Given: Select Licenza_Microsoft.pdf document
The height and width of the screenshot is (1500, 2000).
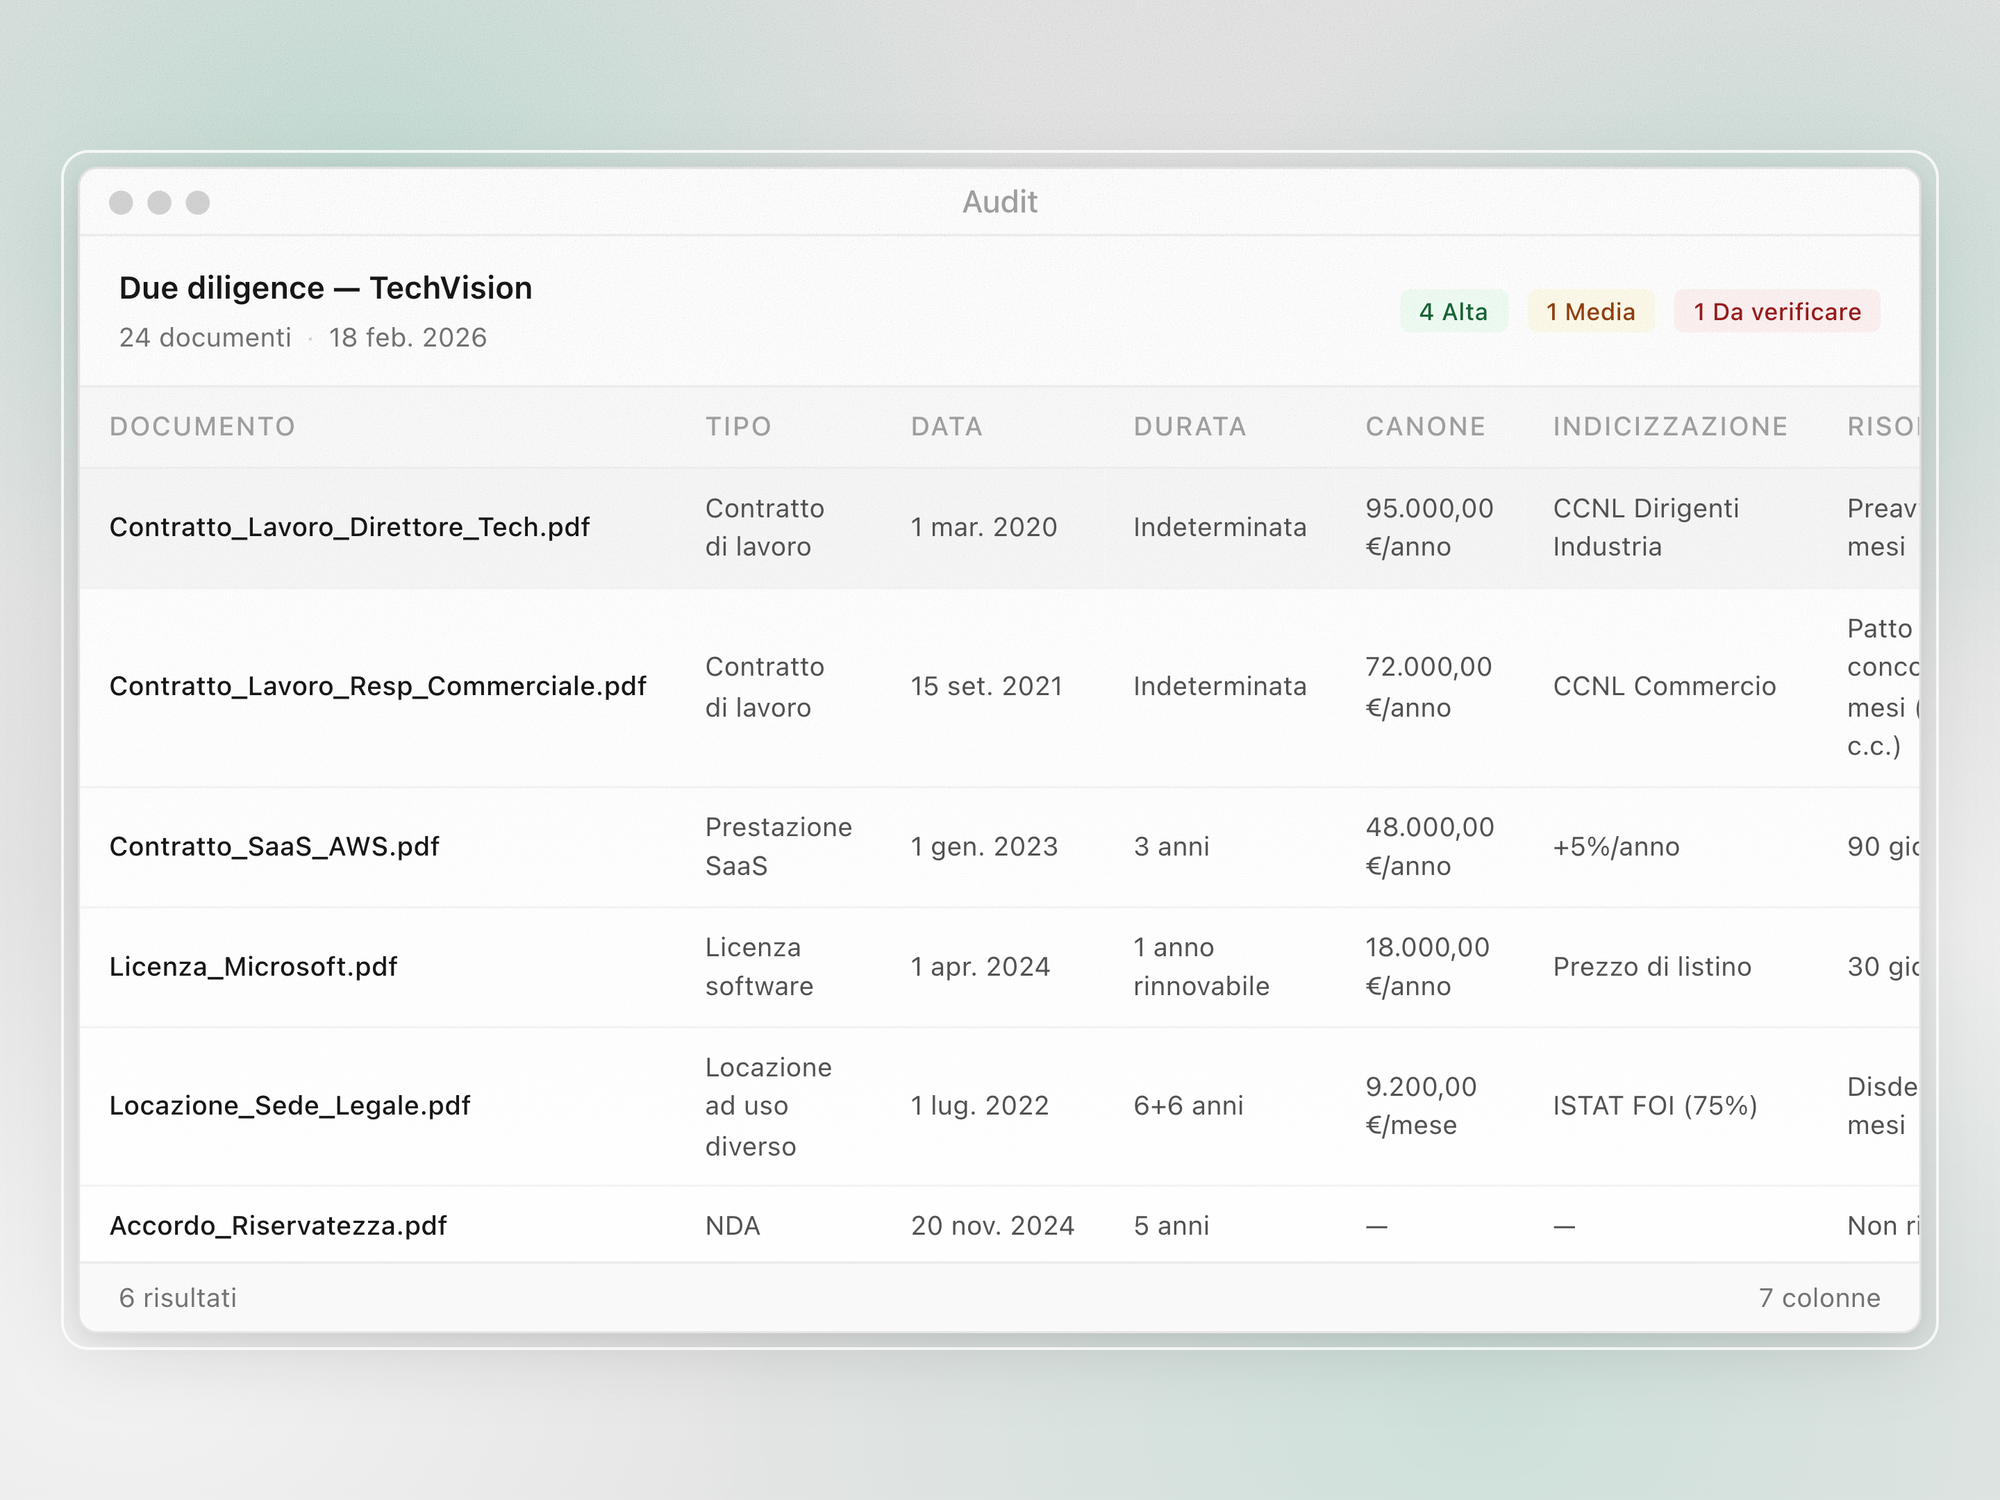Looking at the screenshot, I should point(253,966).
